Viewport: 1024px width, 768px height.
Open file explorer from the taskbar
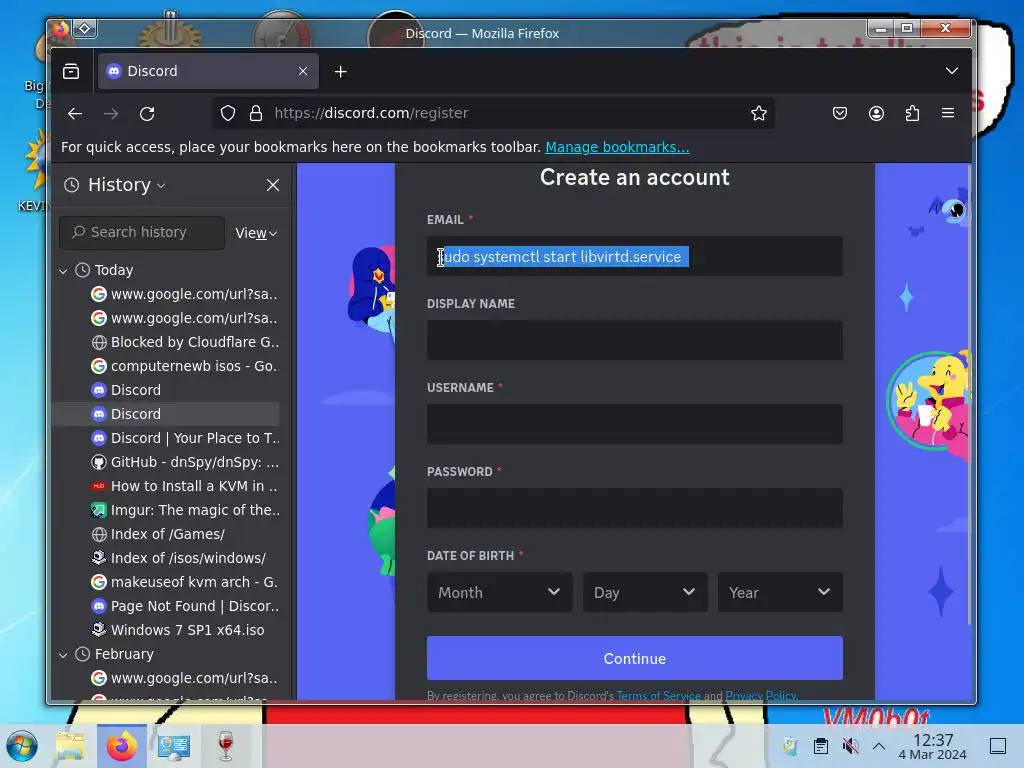(70, 746)
